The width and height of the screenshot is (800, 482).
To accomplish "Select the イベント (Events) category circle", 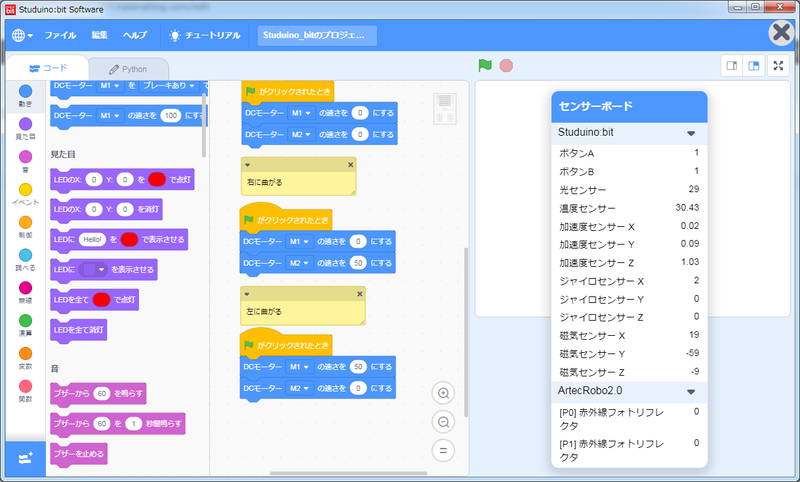I will [26, 189].
